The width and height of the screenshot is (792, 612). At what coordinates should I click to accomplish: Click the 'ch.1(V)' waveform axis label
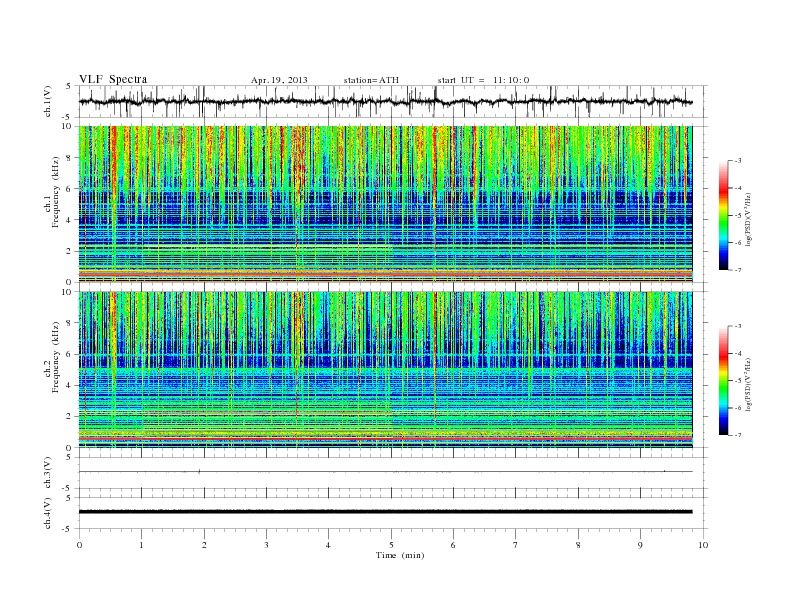point(48,101)
